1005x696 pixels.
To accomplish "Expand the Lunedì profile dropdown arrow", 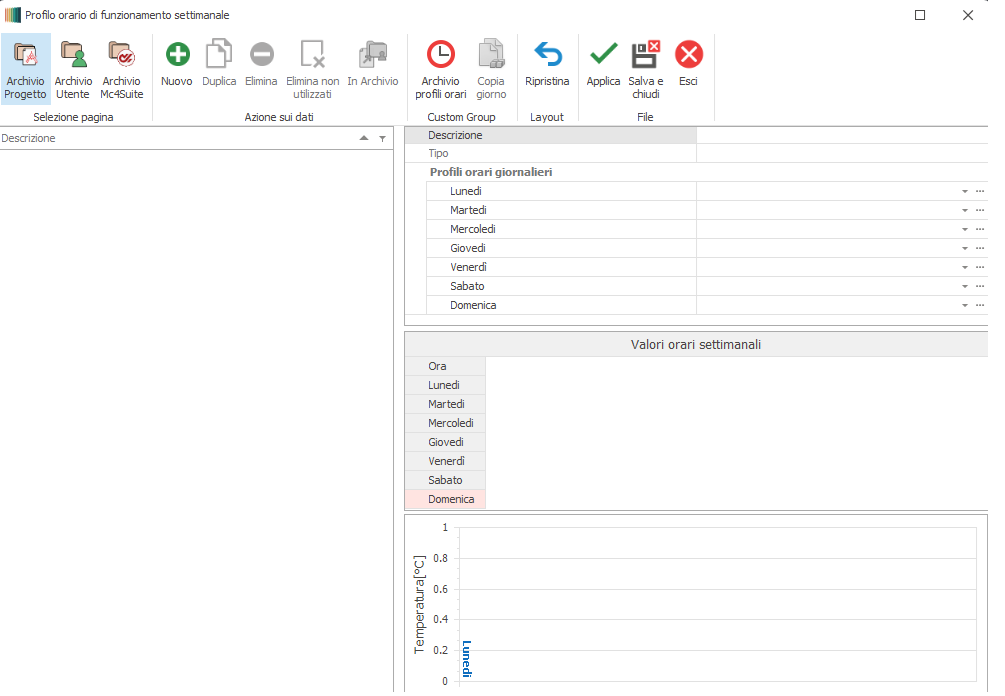I will tap(965, 191).
